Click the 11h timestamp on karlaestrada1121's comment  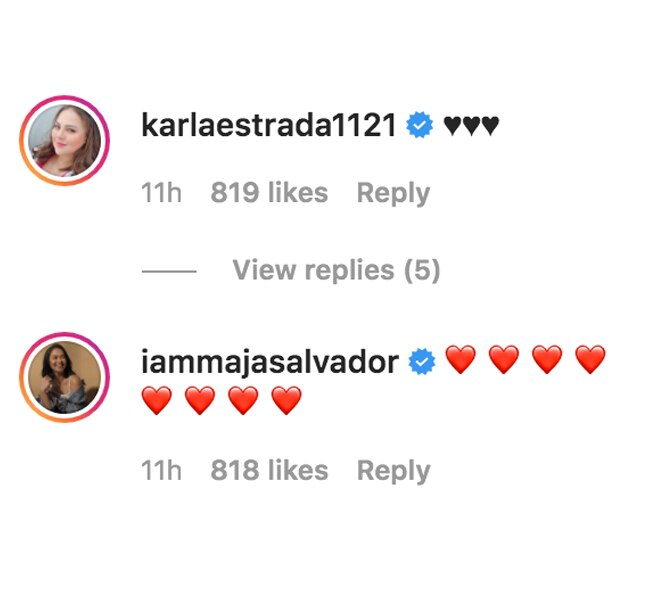tap(161, 192)
